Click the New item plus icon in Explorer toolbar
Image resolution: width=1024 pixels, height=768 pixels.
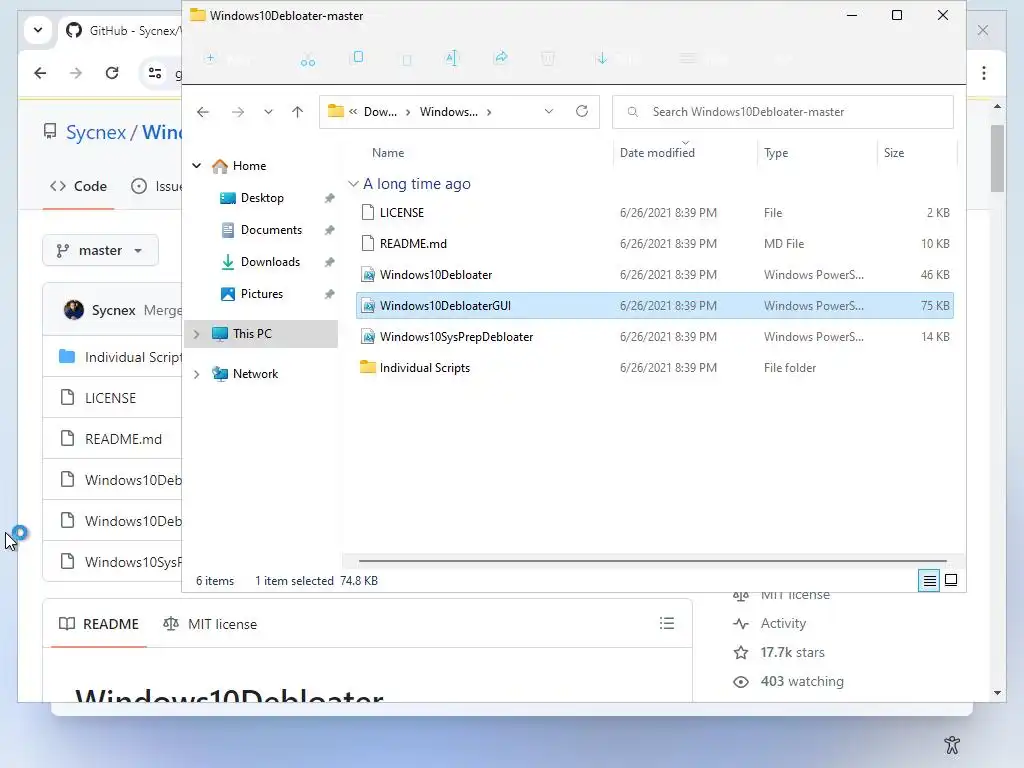click(x=210, y=58)
